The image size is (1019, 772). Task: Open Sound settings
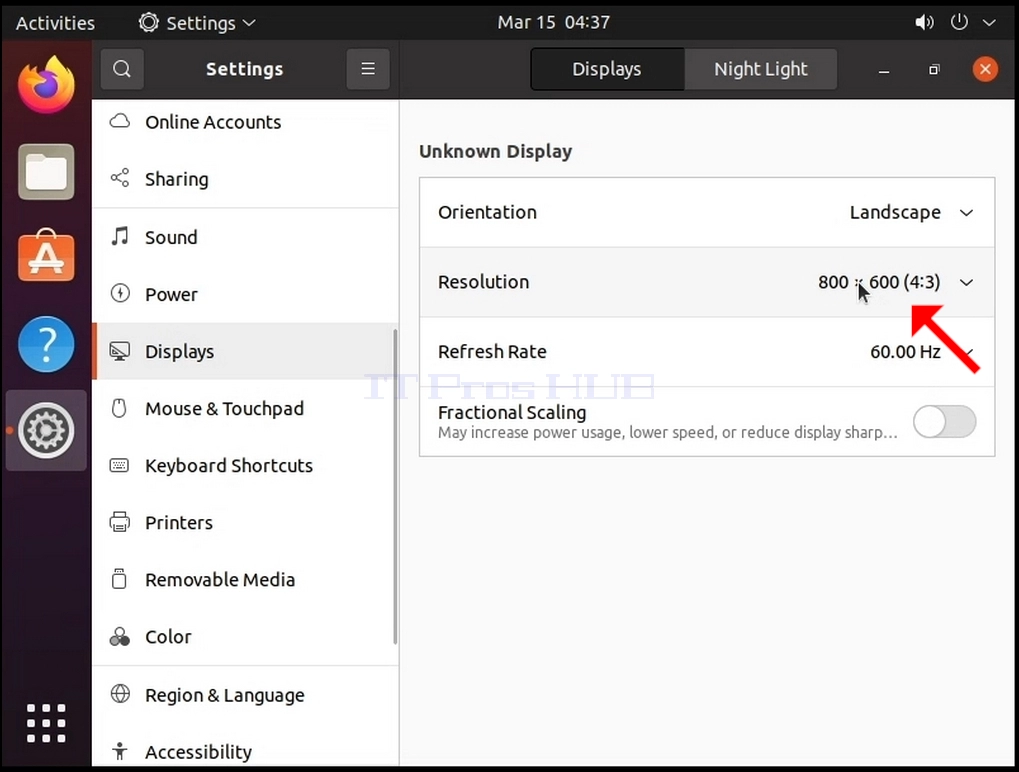coord(245,237)
